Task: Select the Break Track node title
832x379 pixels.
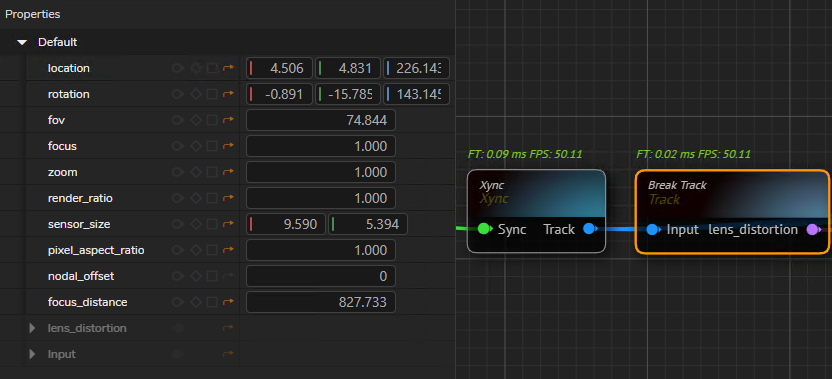Action: 677,185
